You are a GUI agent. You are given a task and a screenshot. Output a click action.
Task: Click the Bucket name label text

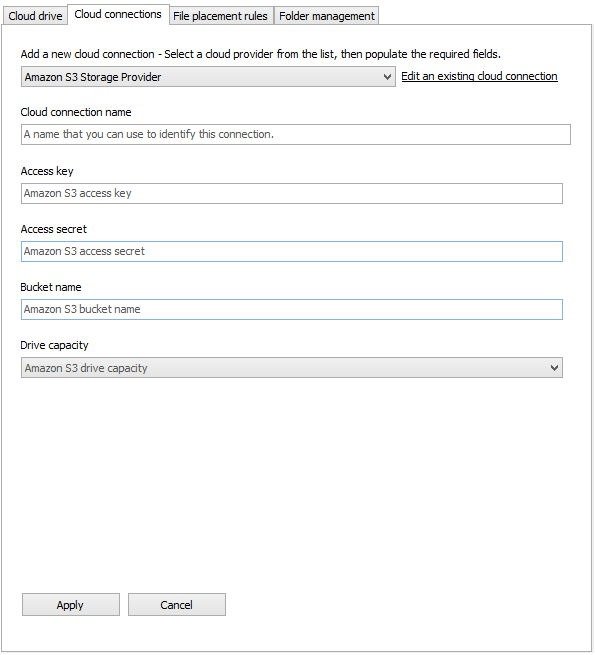click(x=51, y=287)
